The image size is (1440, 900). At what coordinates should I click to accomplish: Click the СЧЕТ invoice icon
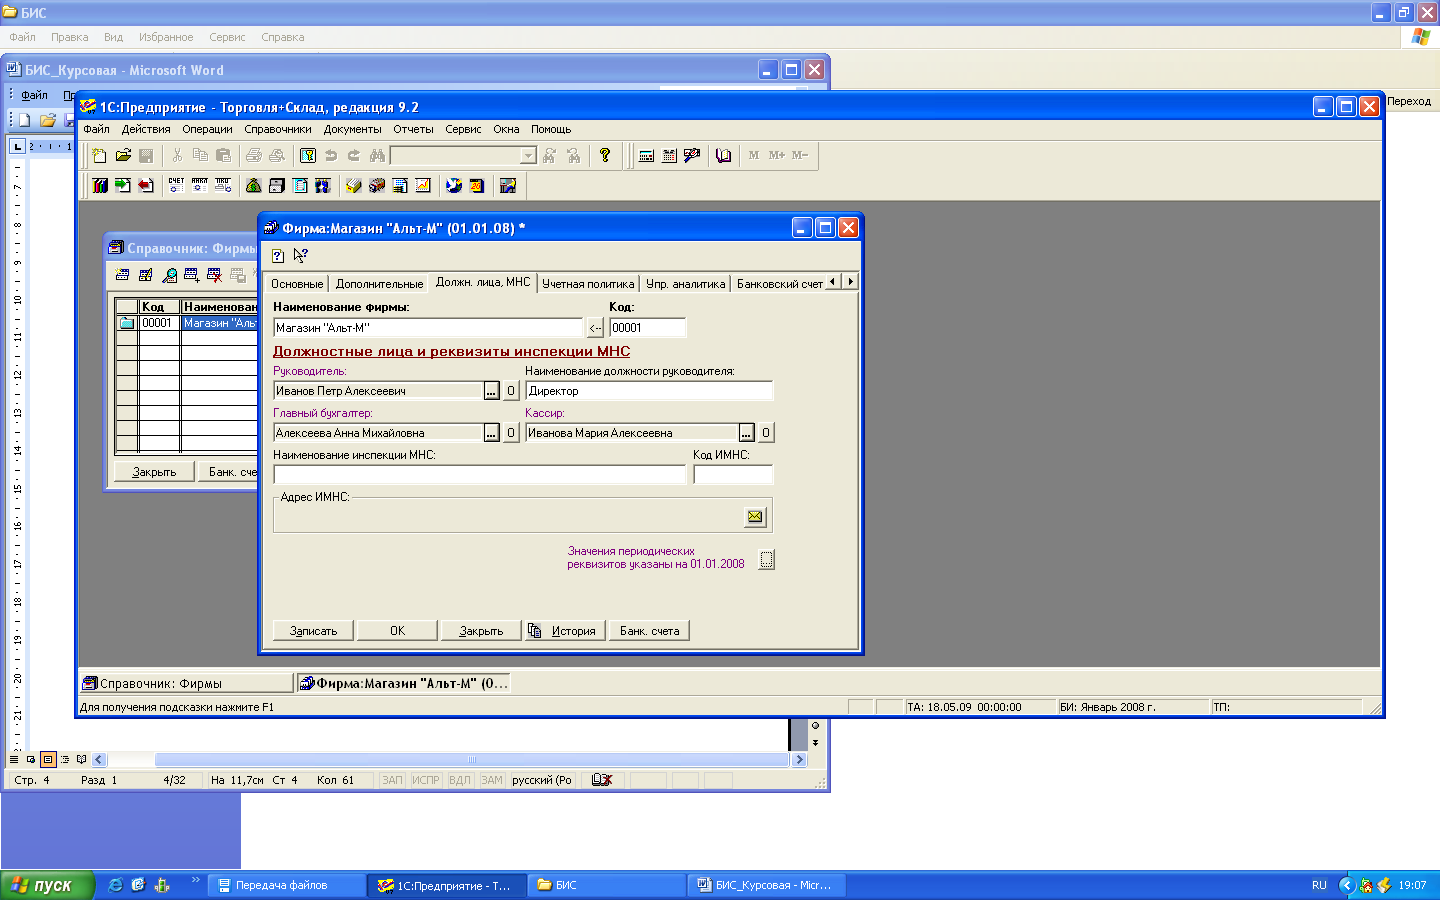pos(176,185)
